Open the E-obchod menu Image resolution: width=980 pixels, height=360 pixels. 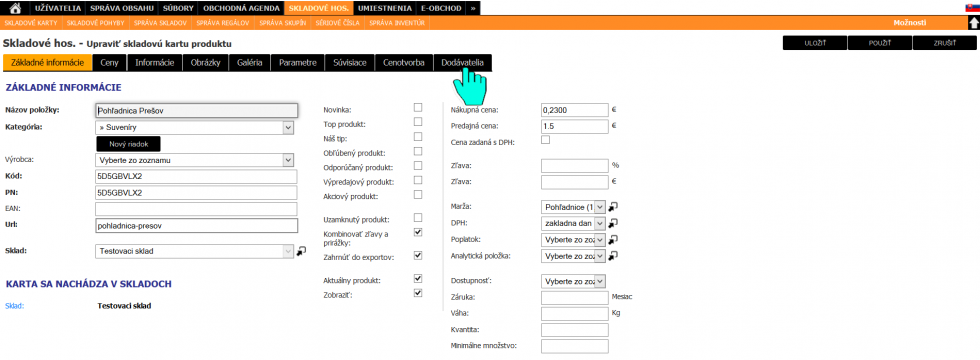point(441,8)
